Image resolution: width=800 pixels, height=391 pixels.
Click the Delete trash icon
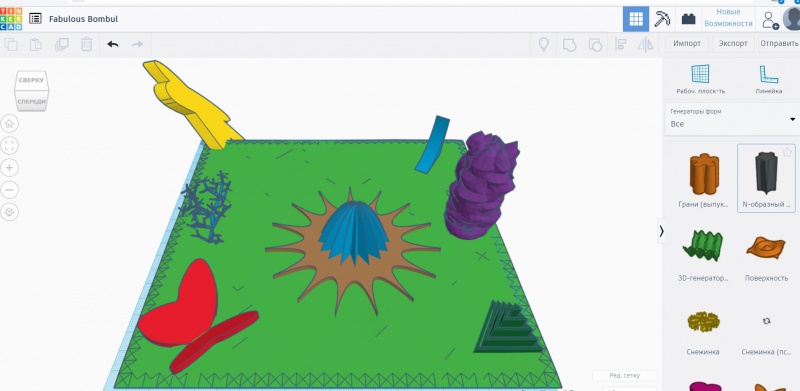click(87, 44)
